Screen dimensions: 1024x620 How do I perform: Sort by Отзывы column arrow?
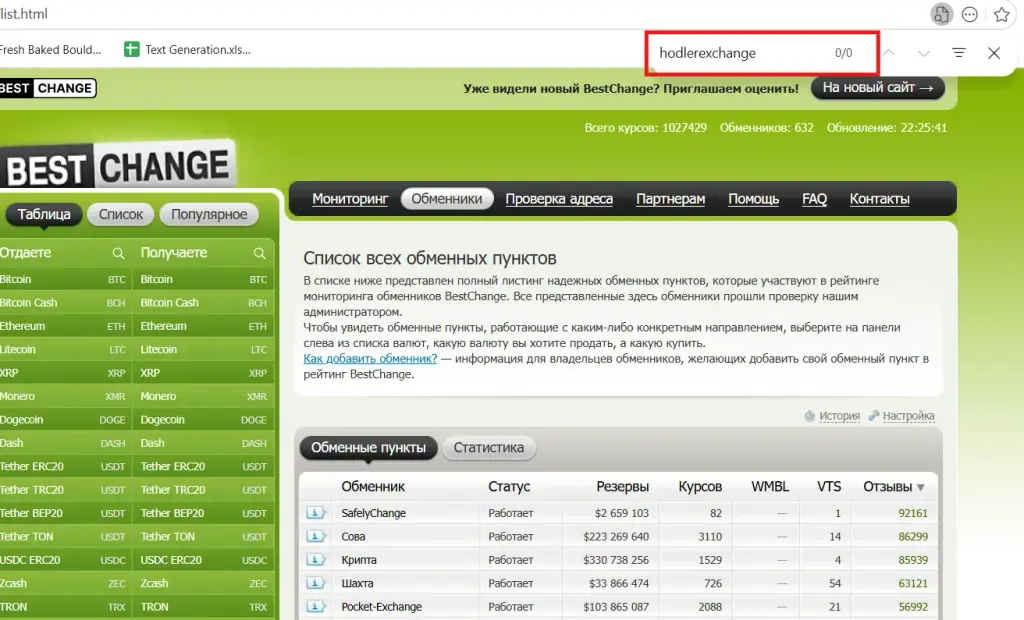[921, 487]
